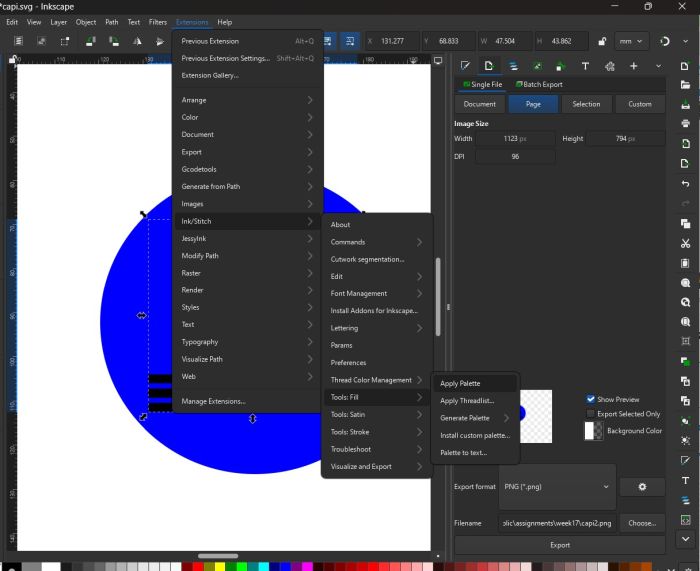Viewport: 700px width, 571px height.
Task: Expand the Generate from Path submenu
Action: pos(247,187)
